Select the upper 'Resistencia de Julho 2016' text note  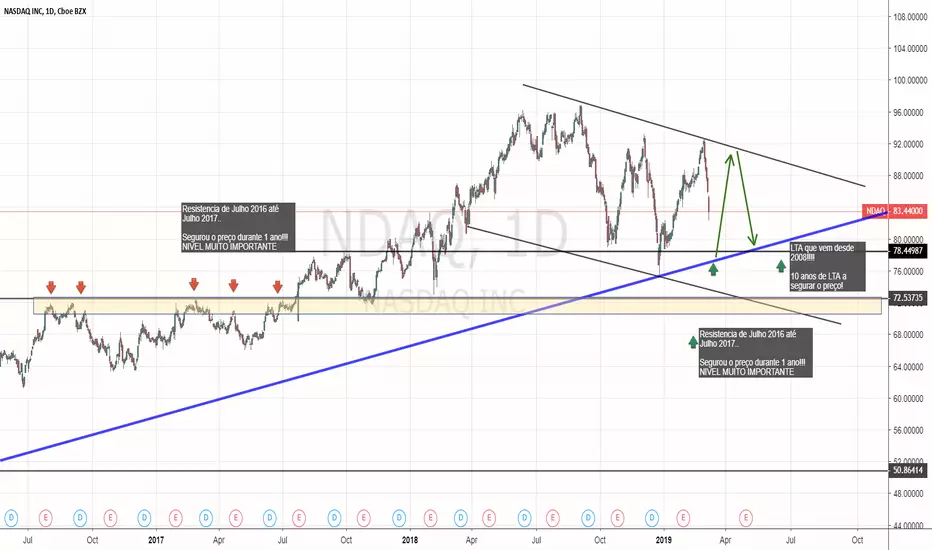pos(238,228)
